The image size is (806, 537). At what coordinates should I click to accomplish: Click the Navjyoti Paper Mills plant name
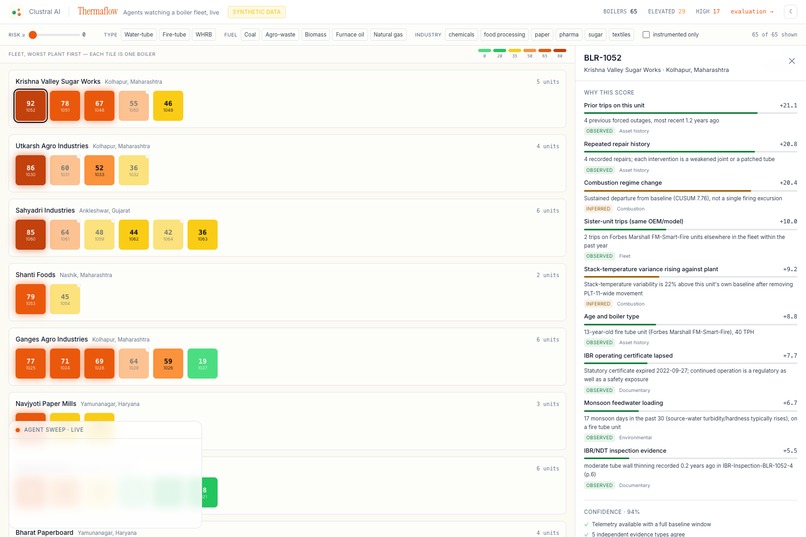click(x=46, y=403)
